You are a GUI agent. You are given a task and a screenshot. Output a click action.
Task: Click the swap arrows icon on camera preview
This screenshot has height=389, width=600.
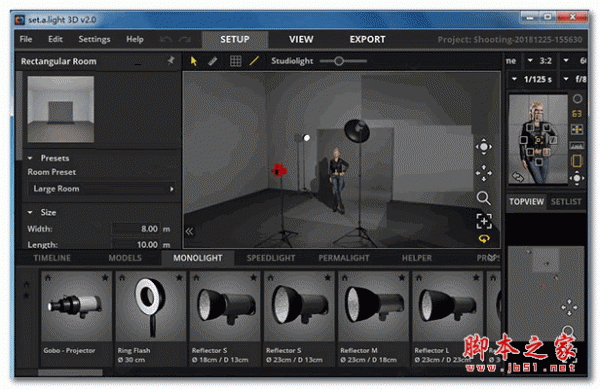click(518, 177)
